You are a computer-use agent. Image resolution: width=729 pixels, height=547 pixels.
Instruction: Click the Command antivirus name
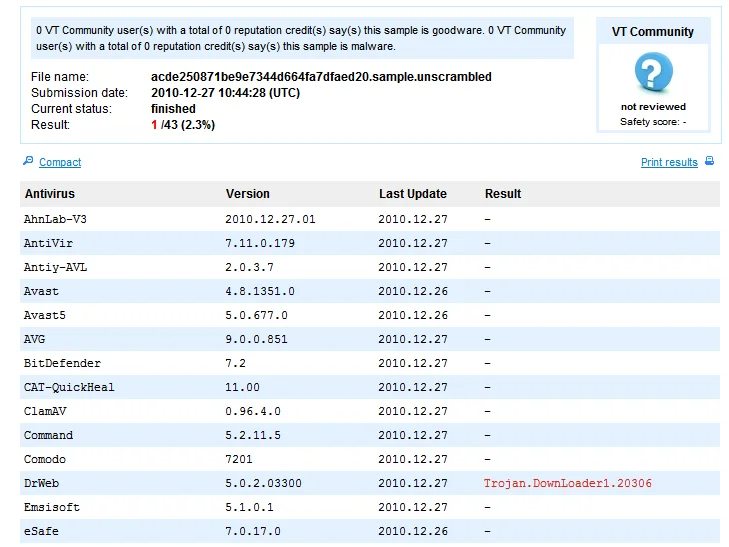48,435
